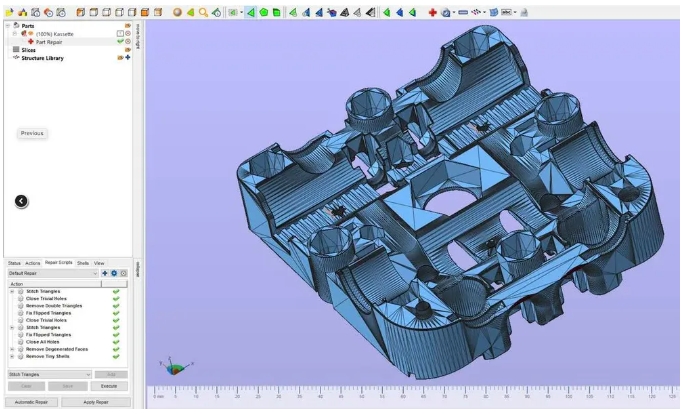Open script settings with blue gear icon
The image size is (683, 414).
[x=114, y=273]
